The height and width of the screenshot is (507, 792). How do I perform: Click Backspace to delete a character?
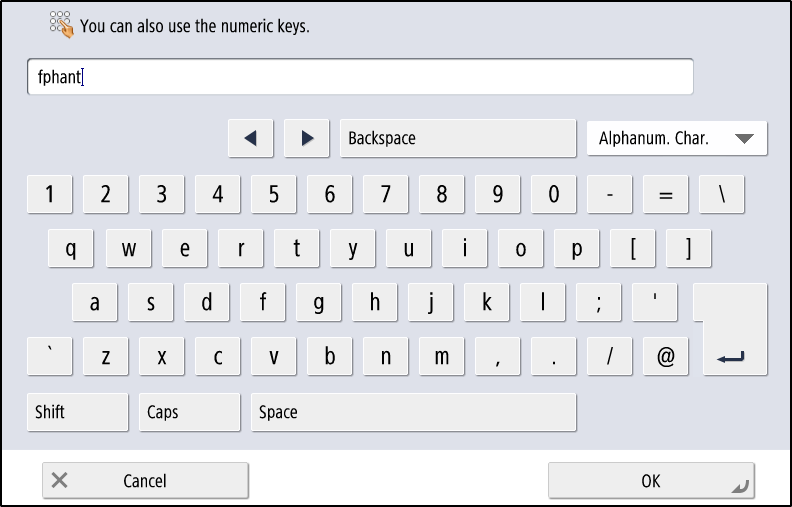pos(458,138)
